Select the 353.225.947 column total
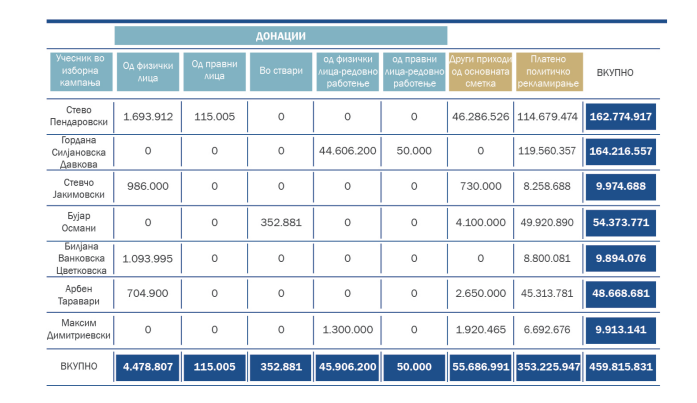This screenshot has height=403, width=697. (x=548, y=367)
